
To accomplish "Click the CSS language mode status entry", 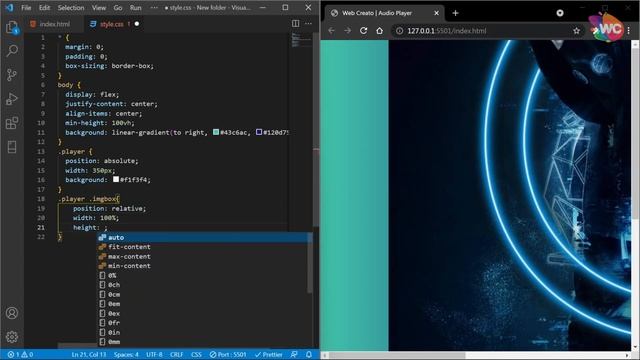I will pyautogui.click(x=196, y=355).
